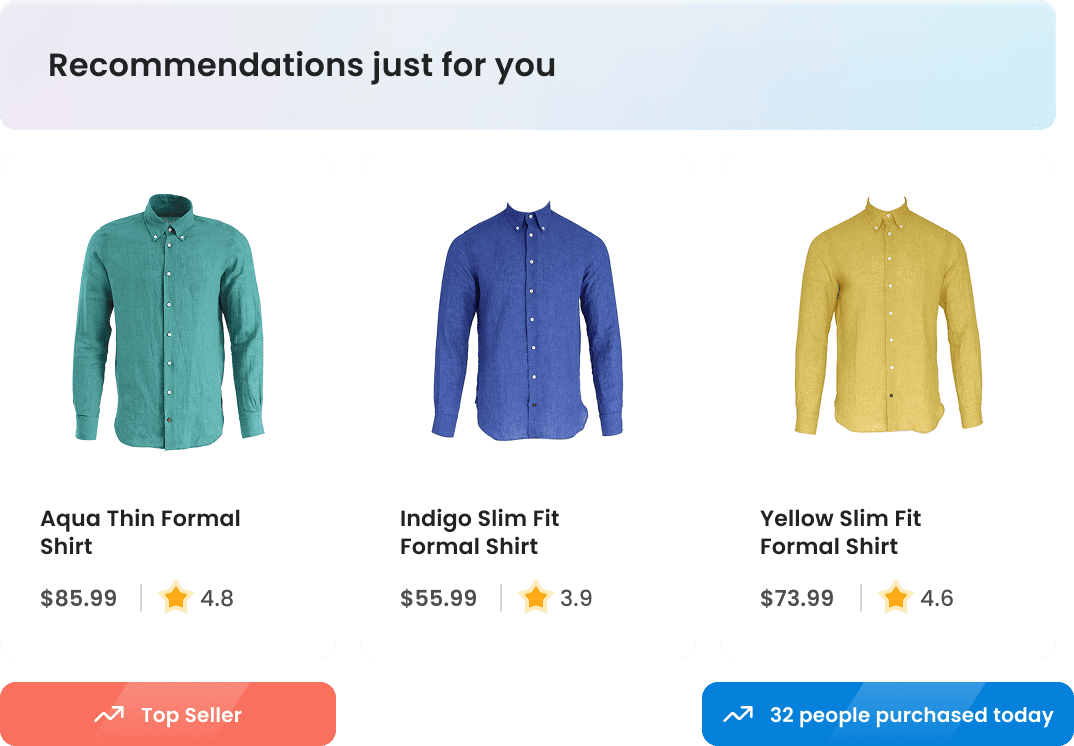Click the trending arrow in purchased today badge

point(738,715)
